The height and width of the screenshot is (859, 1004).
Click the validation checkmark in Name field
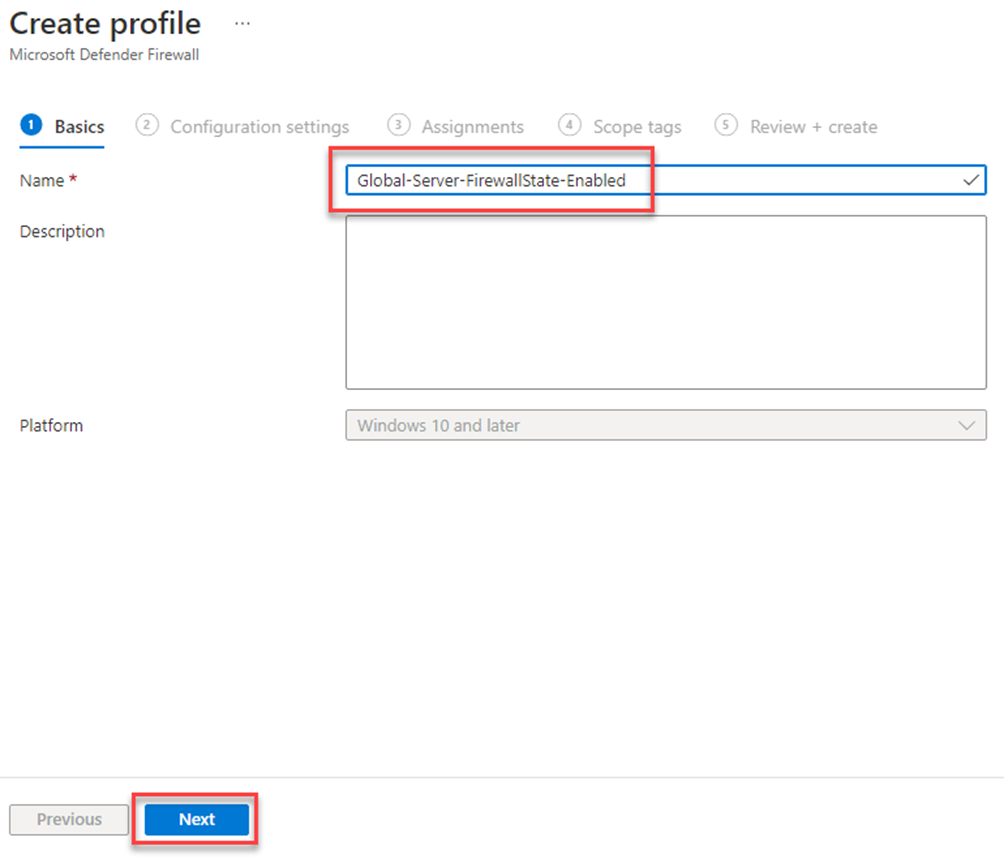click(971, 180)
